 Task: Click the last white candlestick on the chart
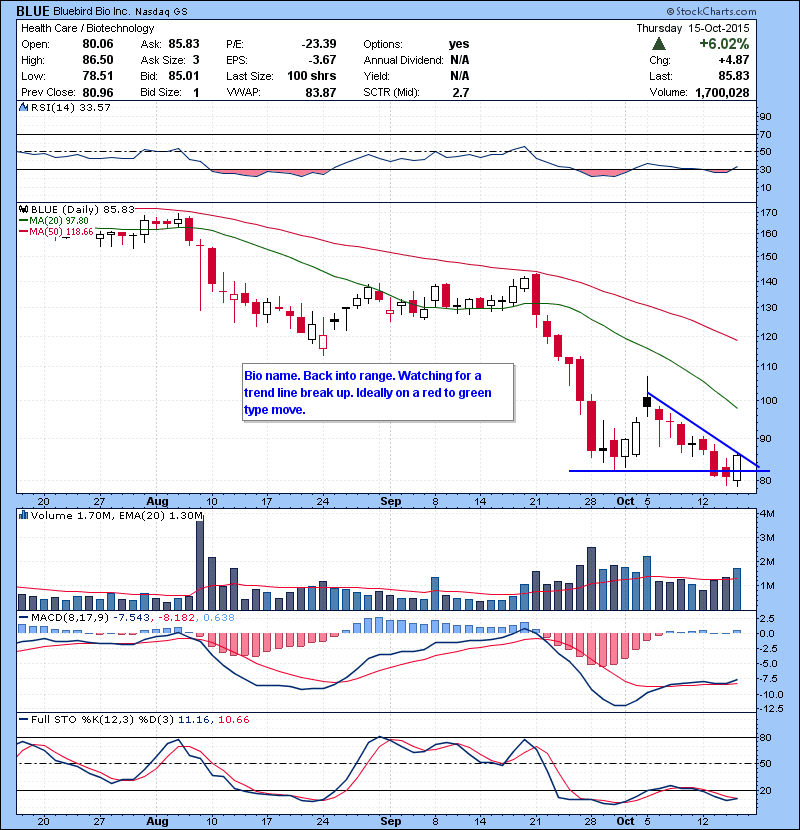tap(737, 468)
